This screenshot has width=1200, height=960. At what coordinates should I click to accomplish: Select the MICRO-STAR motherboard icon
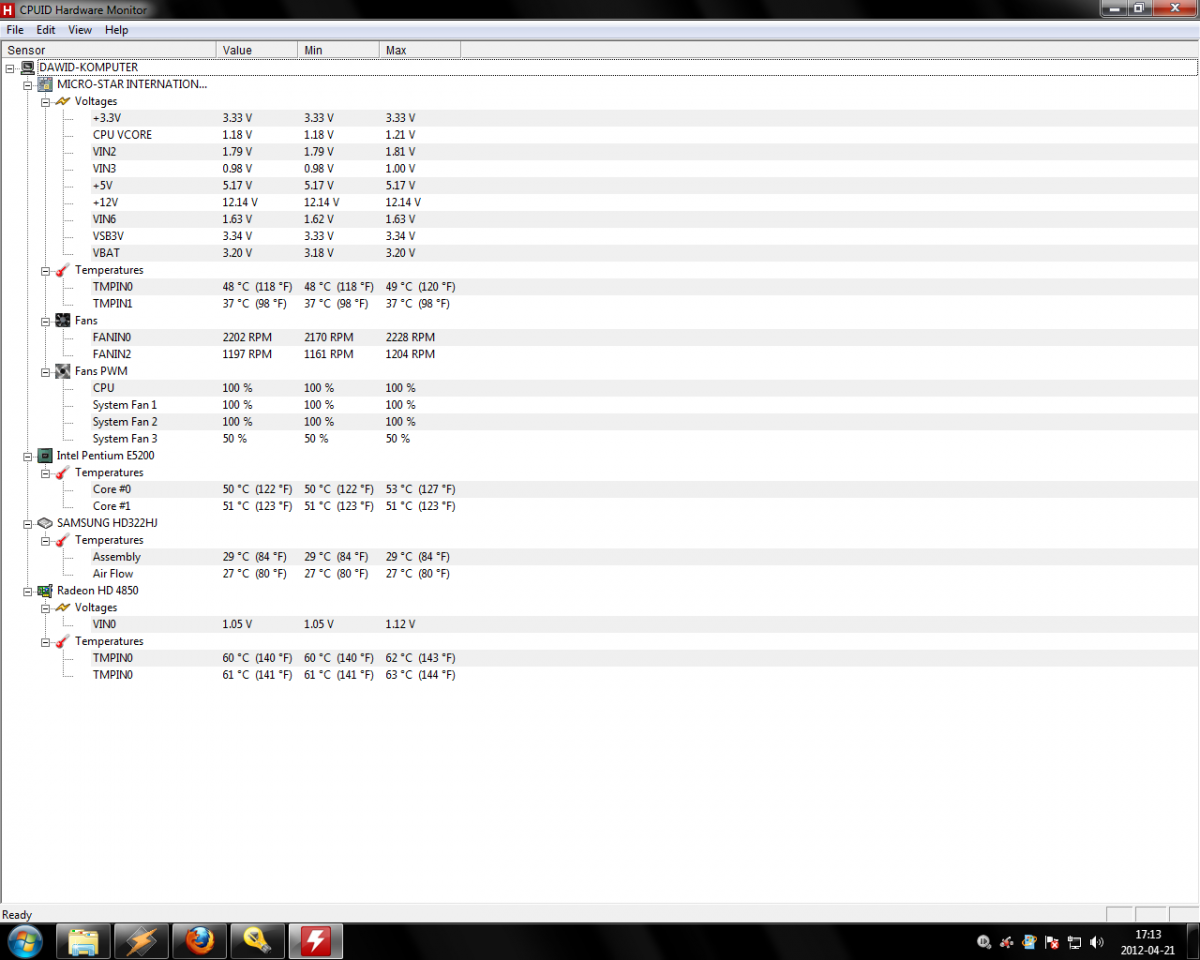click(x=45, y=84)
